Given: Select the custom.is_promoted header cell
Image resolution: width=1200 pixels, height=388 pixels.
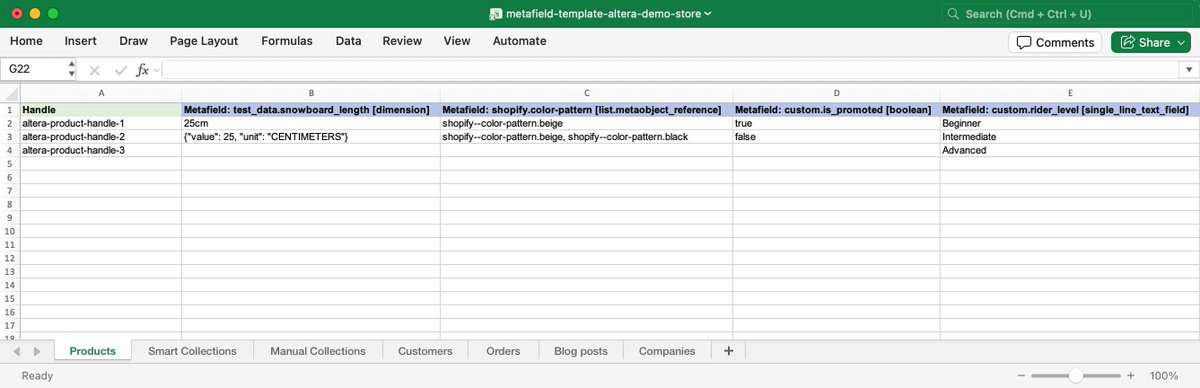Looking at the screenshot, I should [836, 109].
